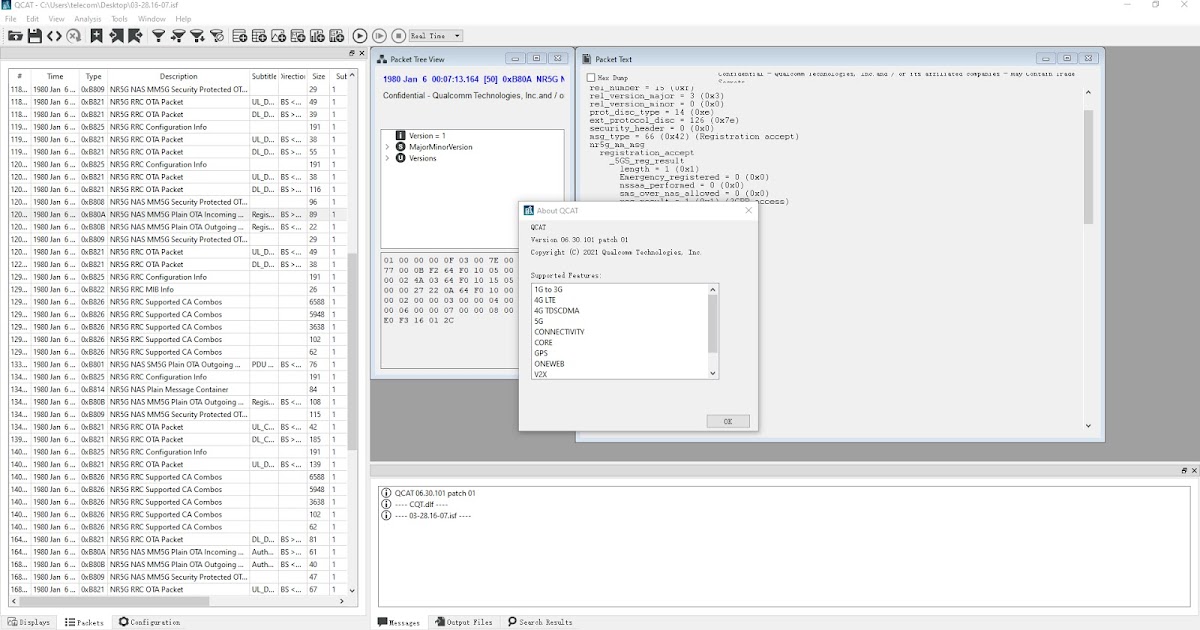
Task: Select 4G LTE in Supported Features list
Action: tap(545, 300)
